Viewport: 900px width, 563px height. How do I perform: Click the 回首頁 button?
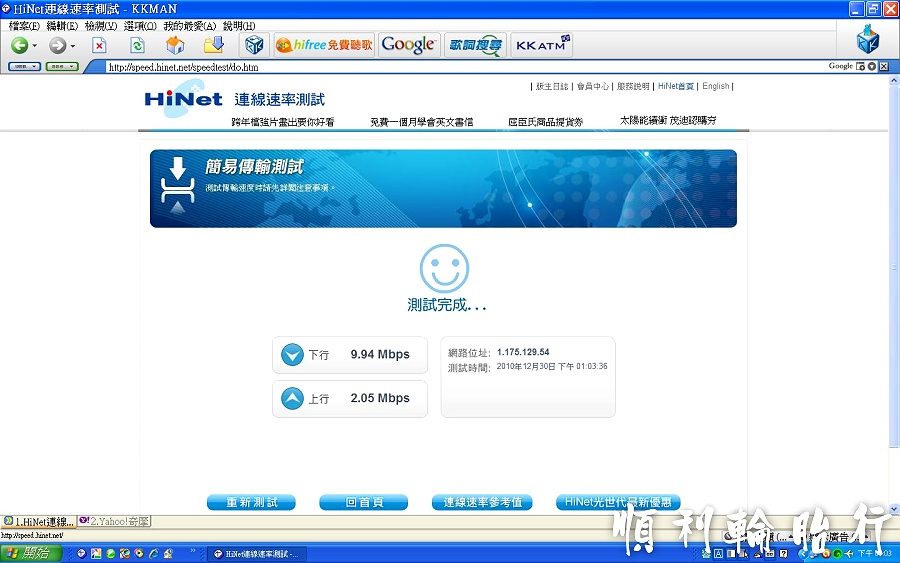click(x=364, y=502)
